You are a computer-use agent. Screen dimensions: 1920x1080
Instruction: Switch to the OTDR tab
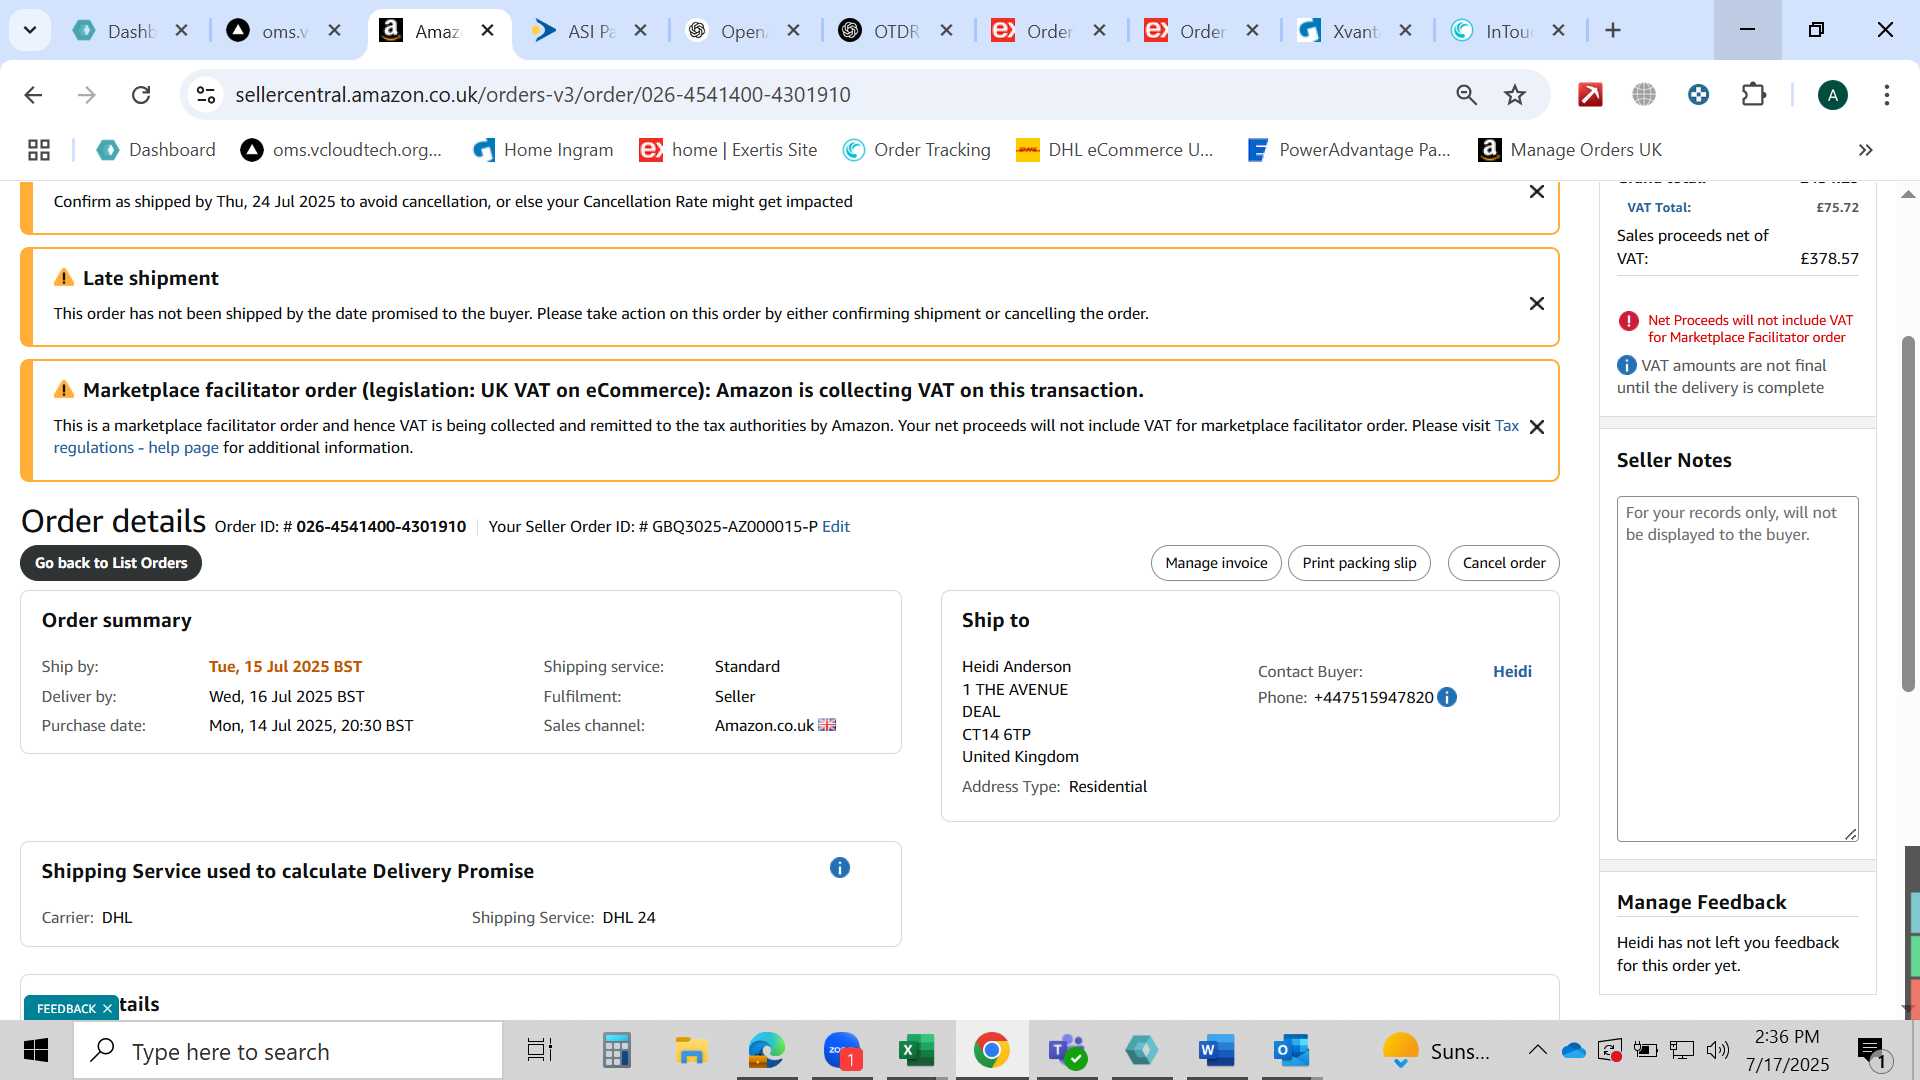[x=896, y=31]
